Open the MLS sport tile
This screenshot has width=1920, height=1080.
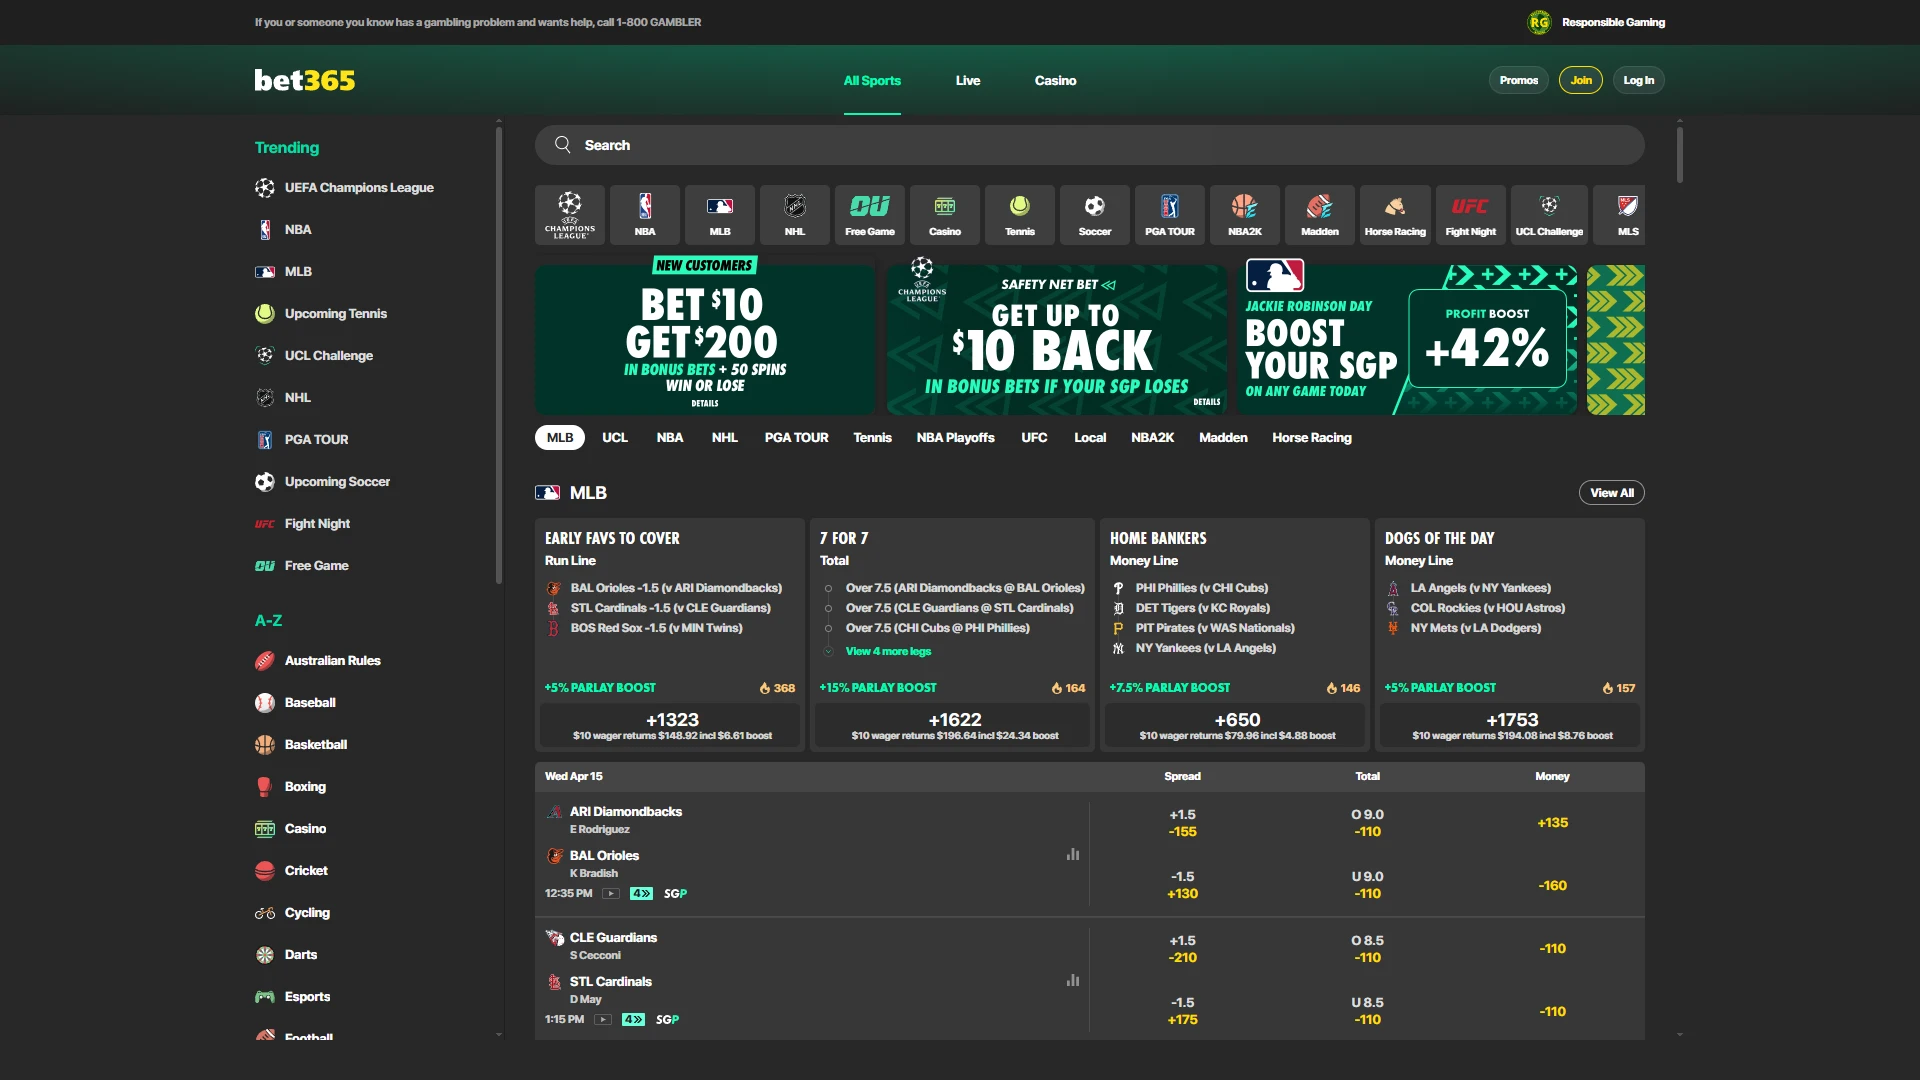1619,215
